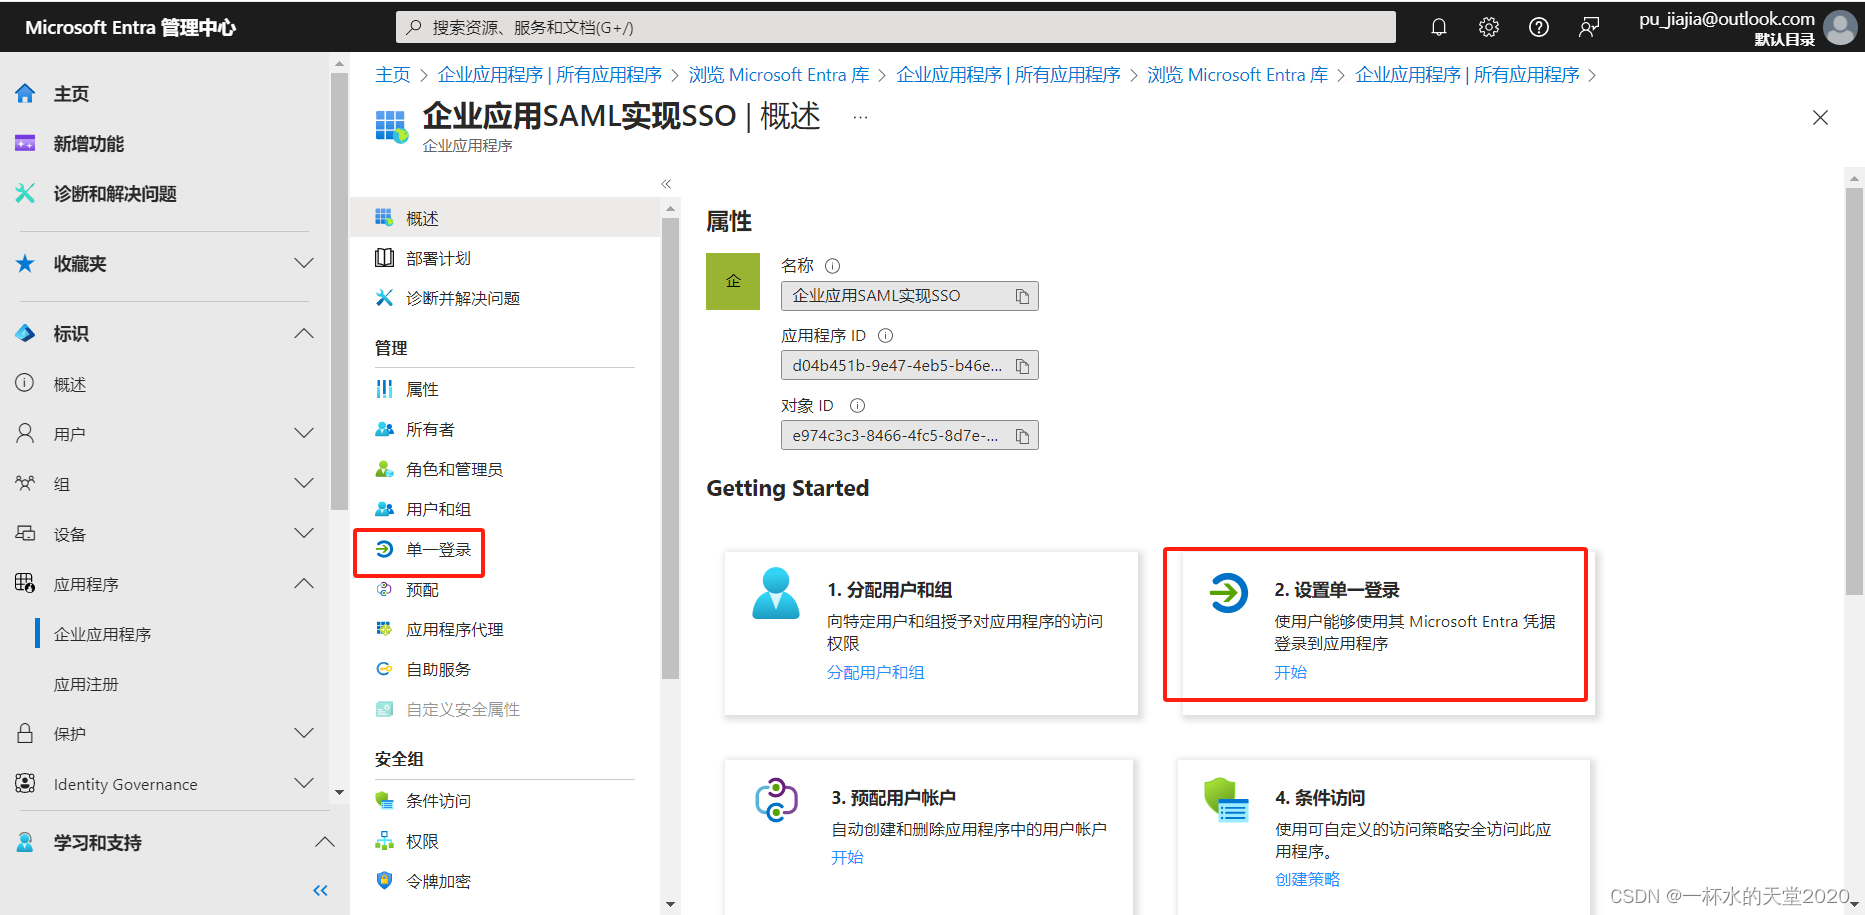The image size is (1865, 915).
Task: Click the pu_jiajia account avatar
Action: [1840, 27]
